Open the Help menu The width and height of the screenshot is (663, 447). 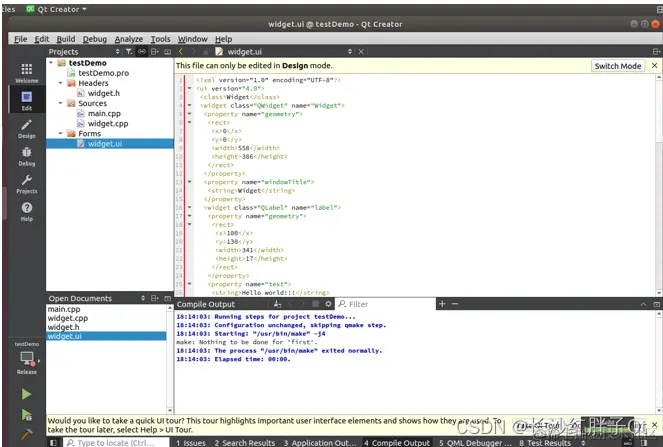223,39
